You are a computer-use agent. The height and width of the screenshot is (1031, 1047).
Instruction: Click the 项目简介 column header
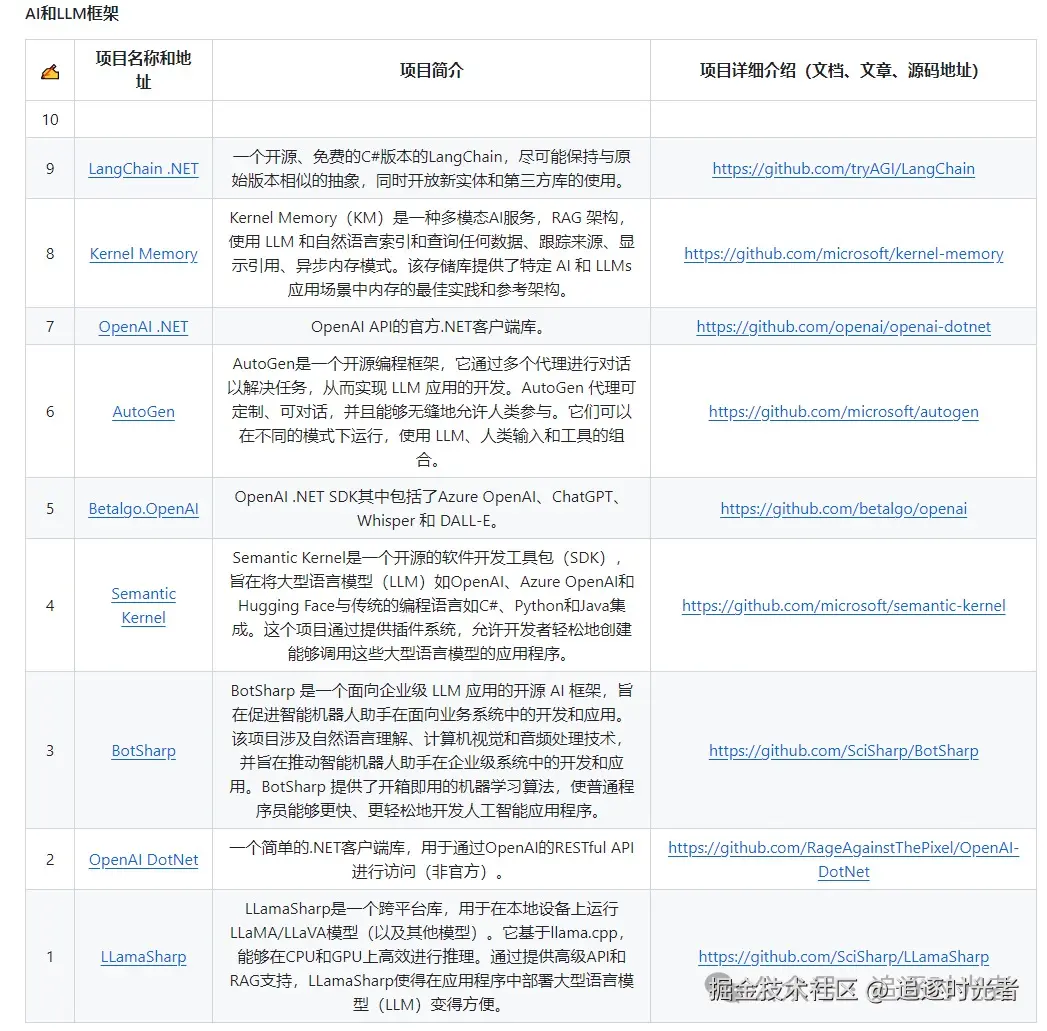[x=431, y=70]
